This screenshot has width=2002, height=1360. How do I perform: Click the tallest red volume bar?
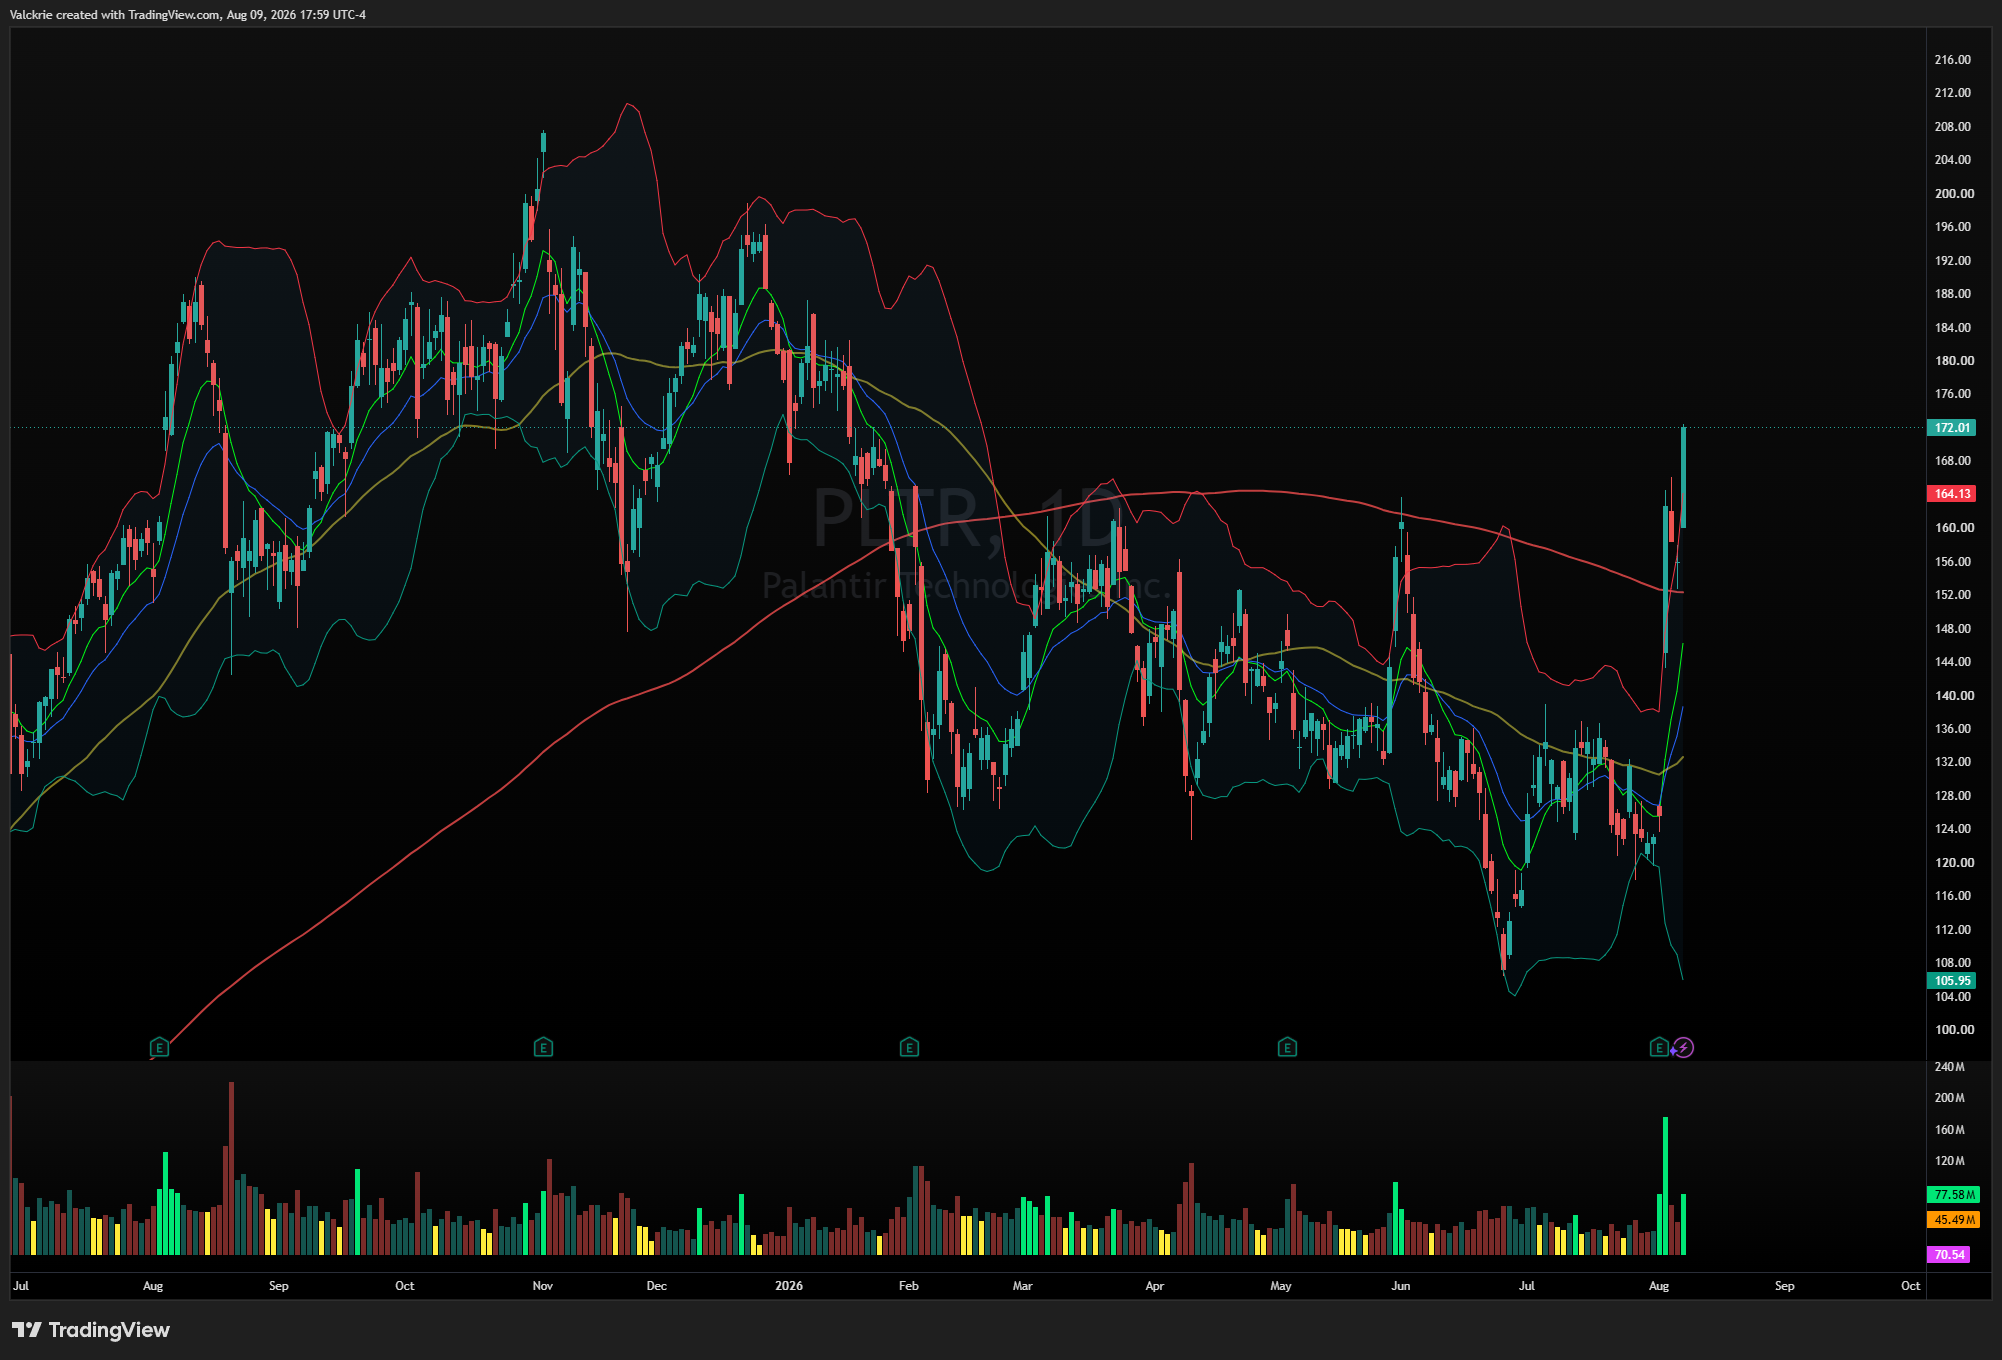click(x=232, y=1168)
